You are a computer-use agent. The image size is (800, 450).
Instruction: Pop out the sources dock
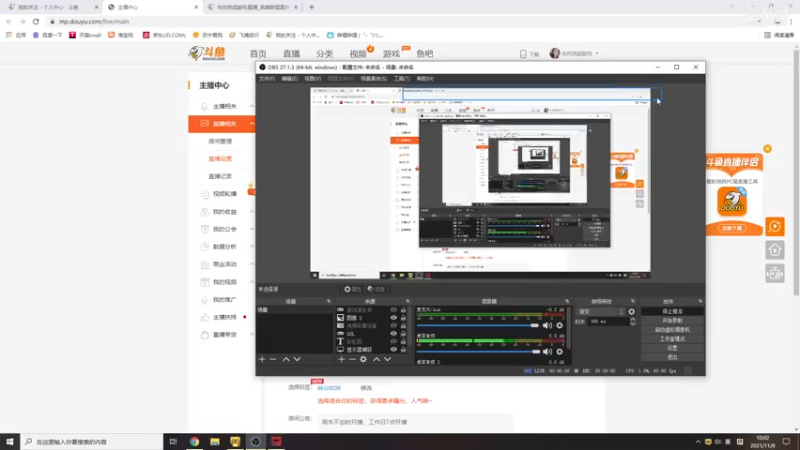click(x=408, y=302)
